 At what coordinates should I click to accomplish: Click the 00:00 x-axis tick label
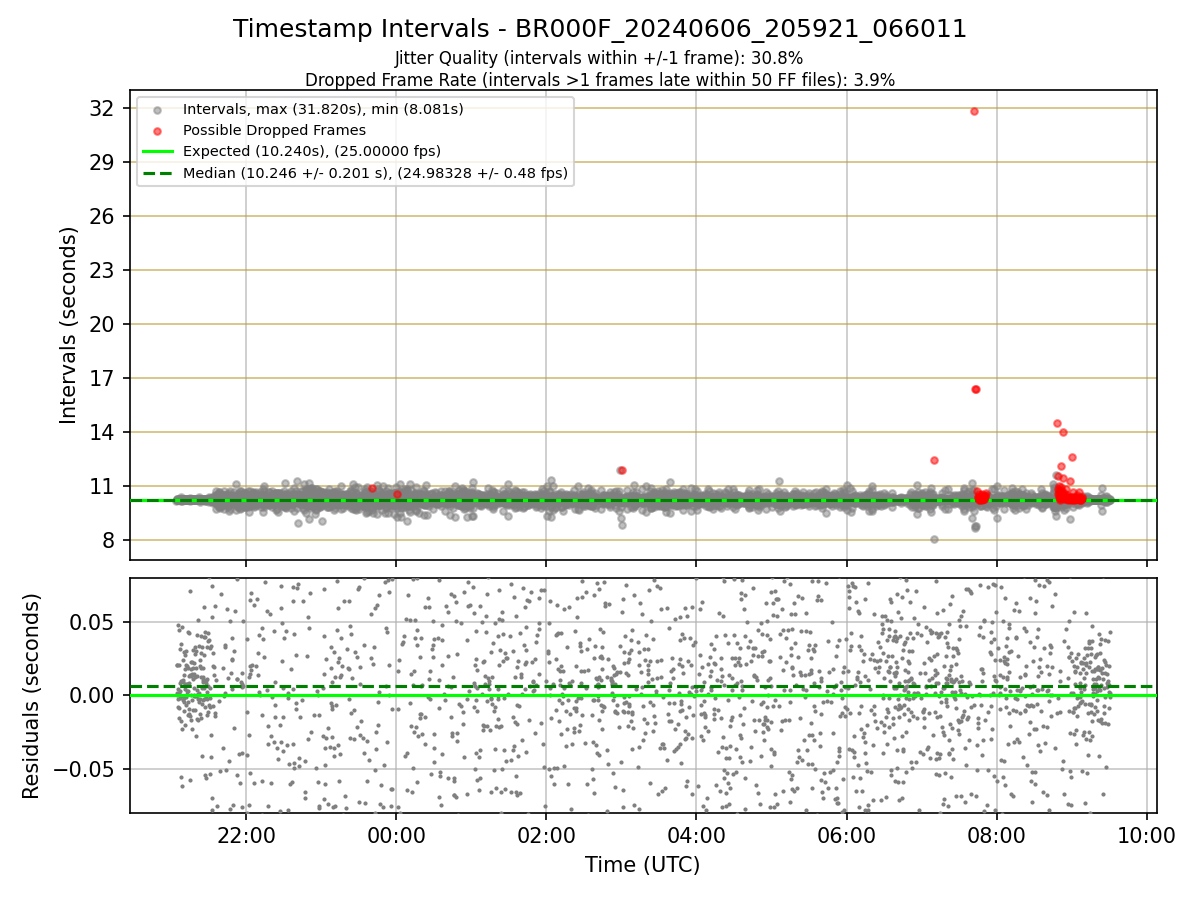[396, 834]
